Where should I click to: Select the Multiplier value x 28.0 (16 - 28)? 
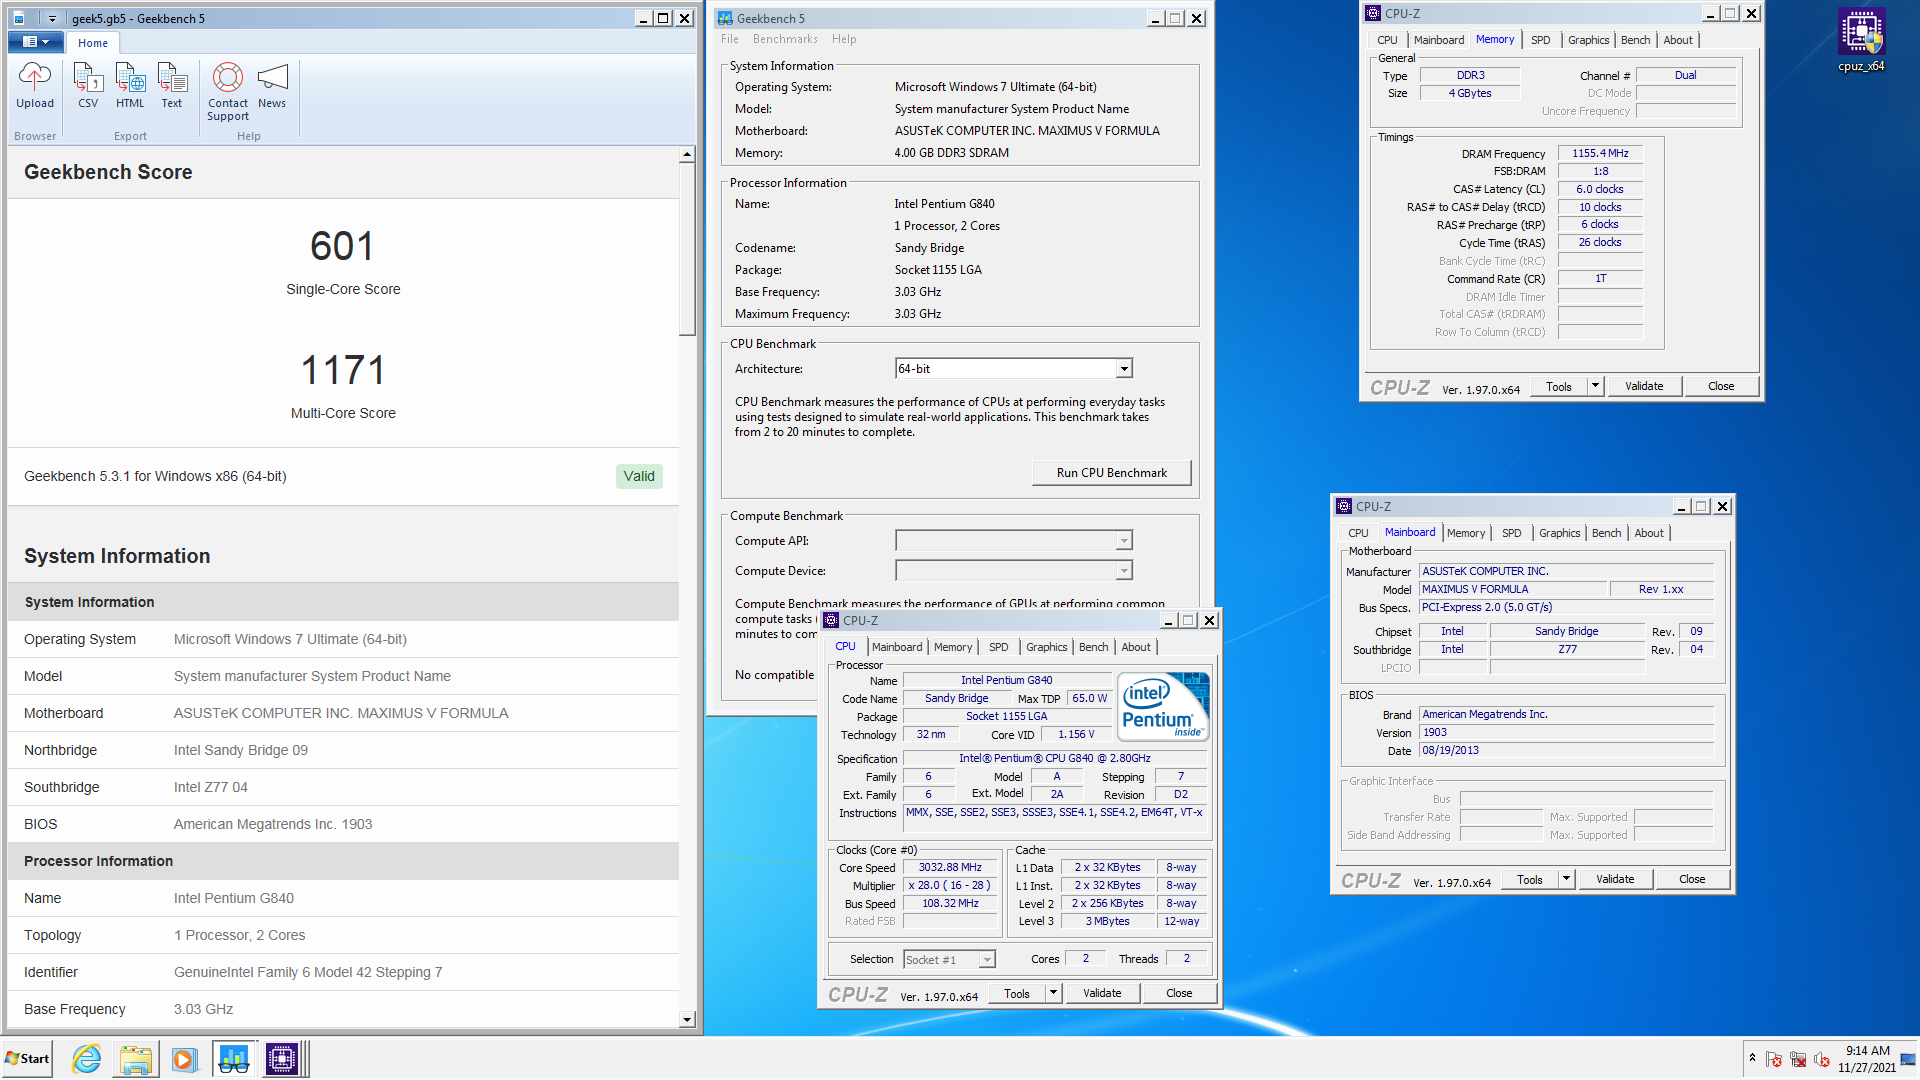pyautogui.click(x=950, y=885)
